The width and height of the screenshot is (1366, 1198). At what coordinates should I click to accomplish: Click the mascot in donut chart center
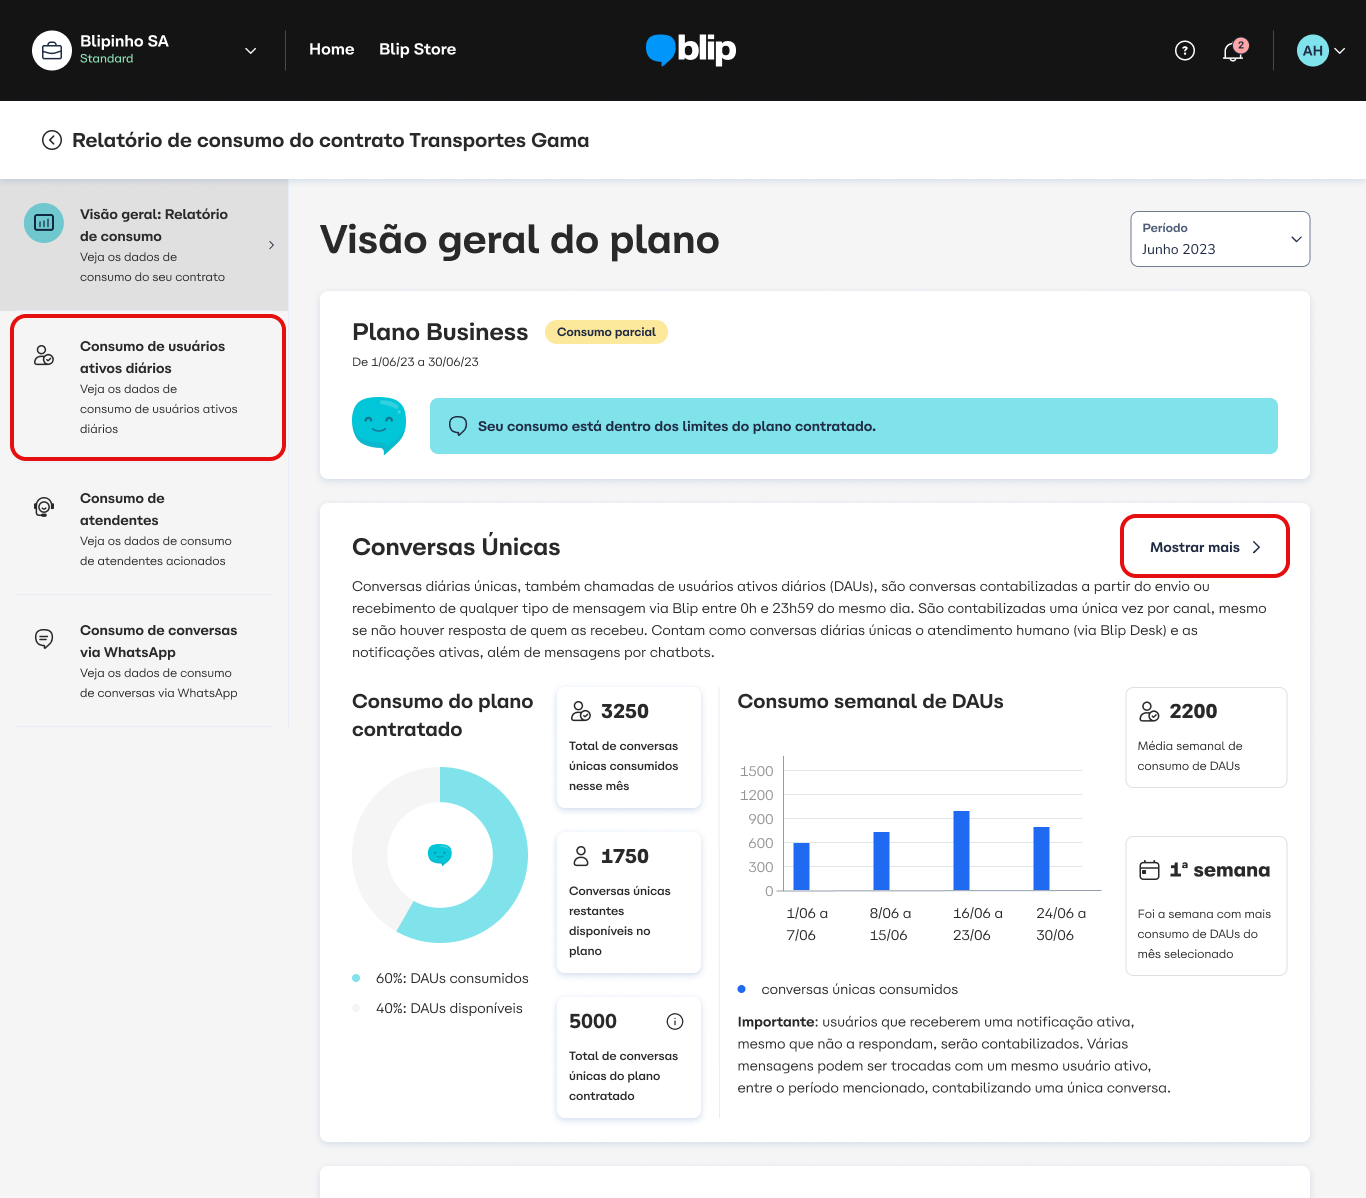tap(440, 855)
